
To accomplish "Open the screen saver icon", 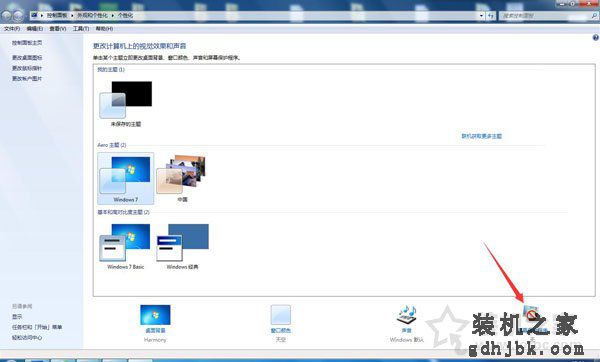I will pyautogui.click(x=532, y=314).
